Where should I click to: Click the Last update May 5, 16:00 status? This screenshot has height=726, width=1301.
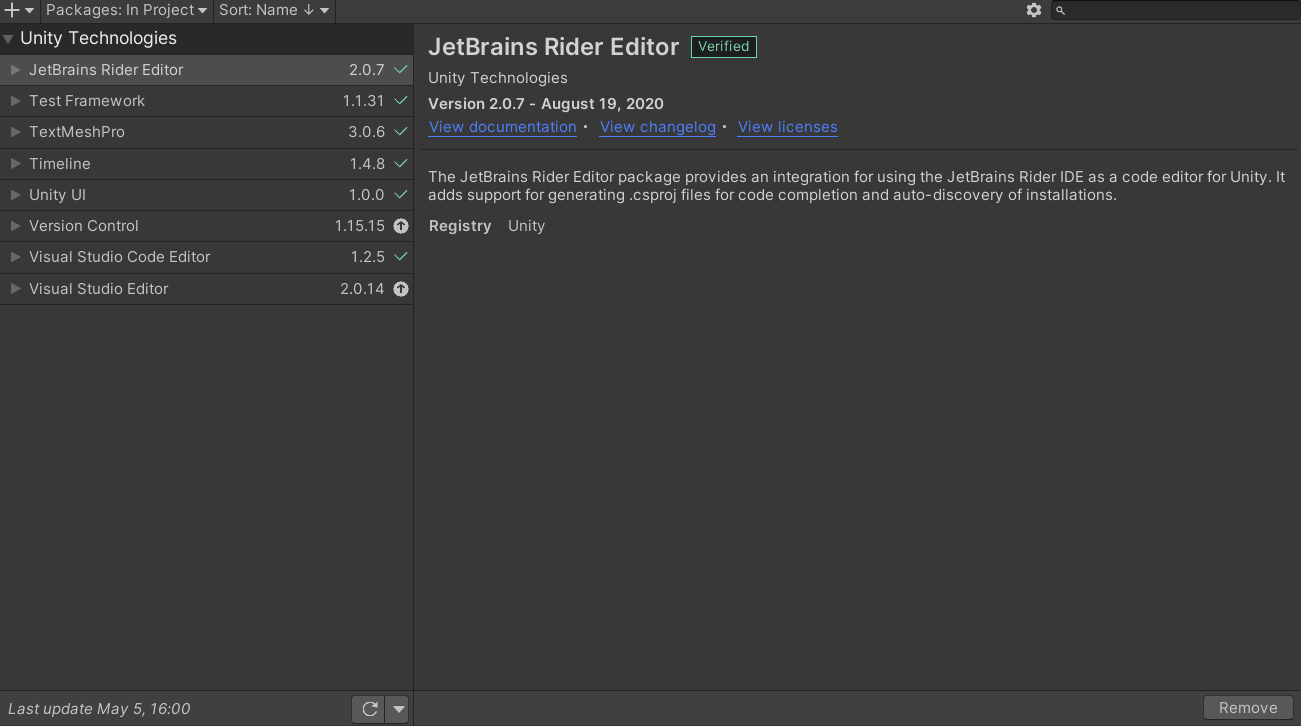tap(99, 709)
